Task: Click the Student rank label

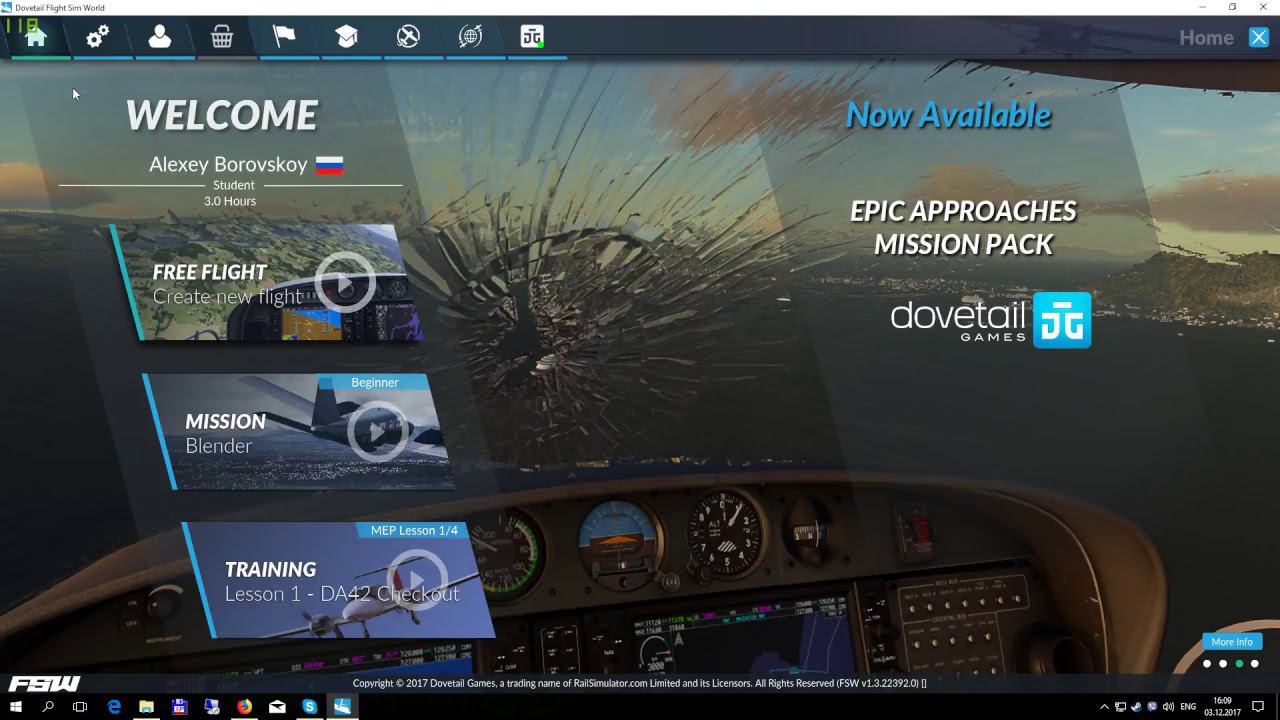Action: (234, 185)
